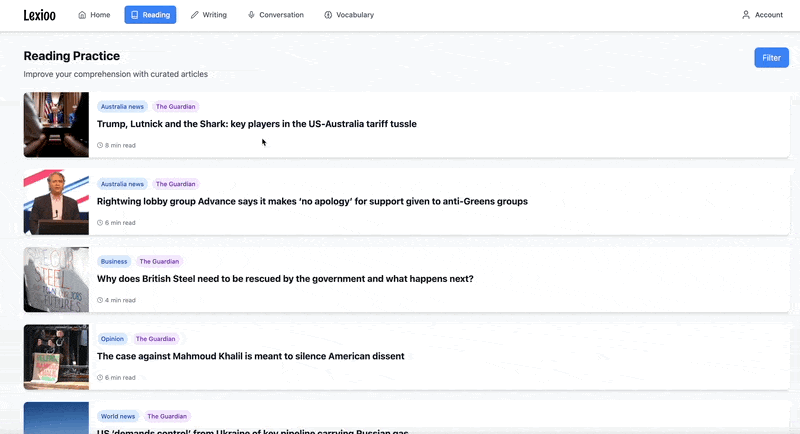Click the Reading book icon

tap(135, 15)
